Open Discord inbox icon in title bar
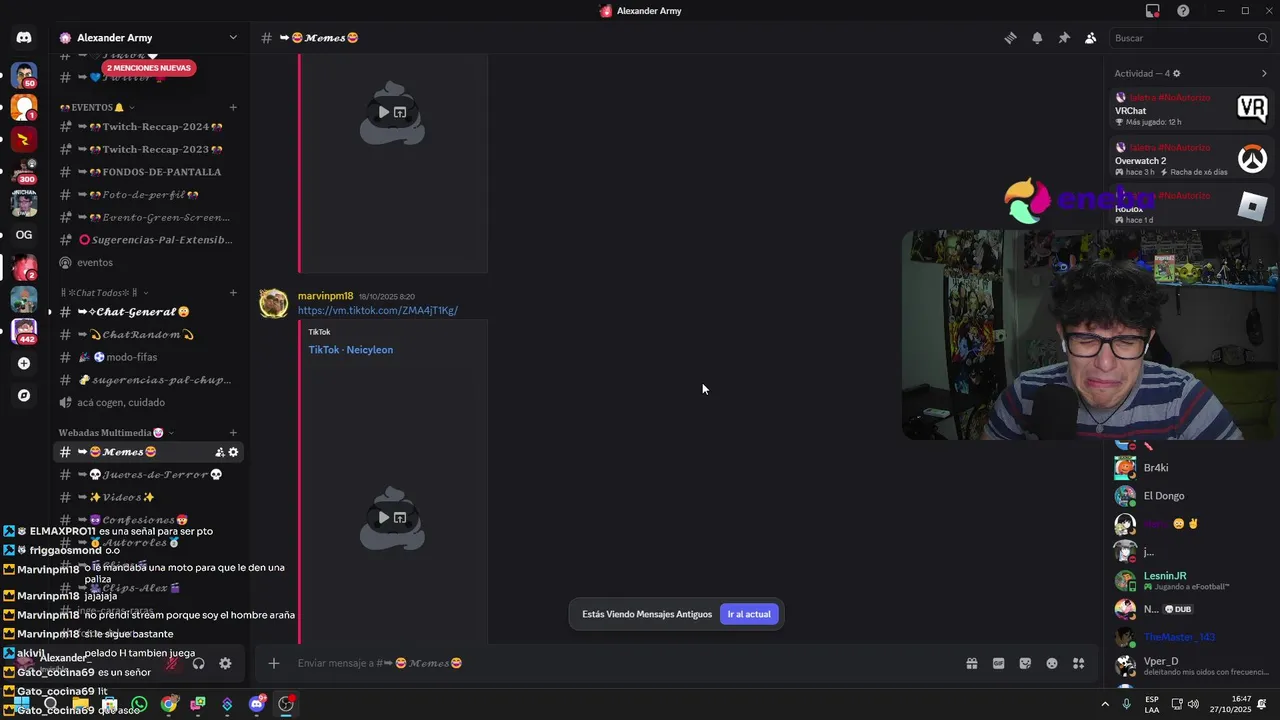The height and width of the screenshot is (720, 1280). 1153,11
